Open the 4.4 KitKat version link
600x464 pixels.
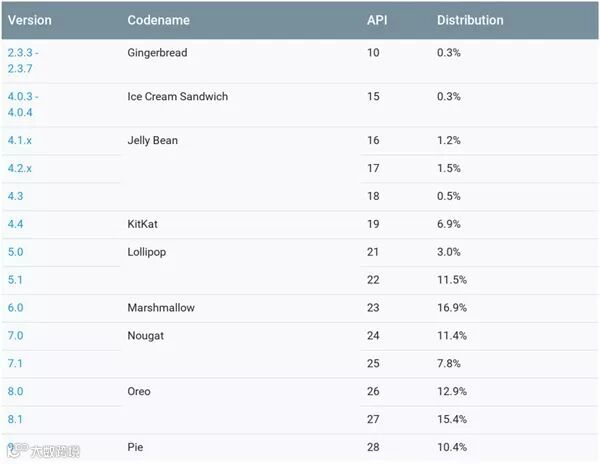(15, 225)
